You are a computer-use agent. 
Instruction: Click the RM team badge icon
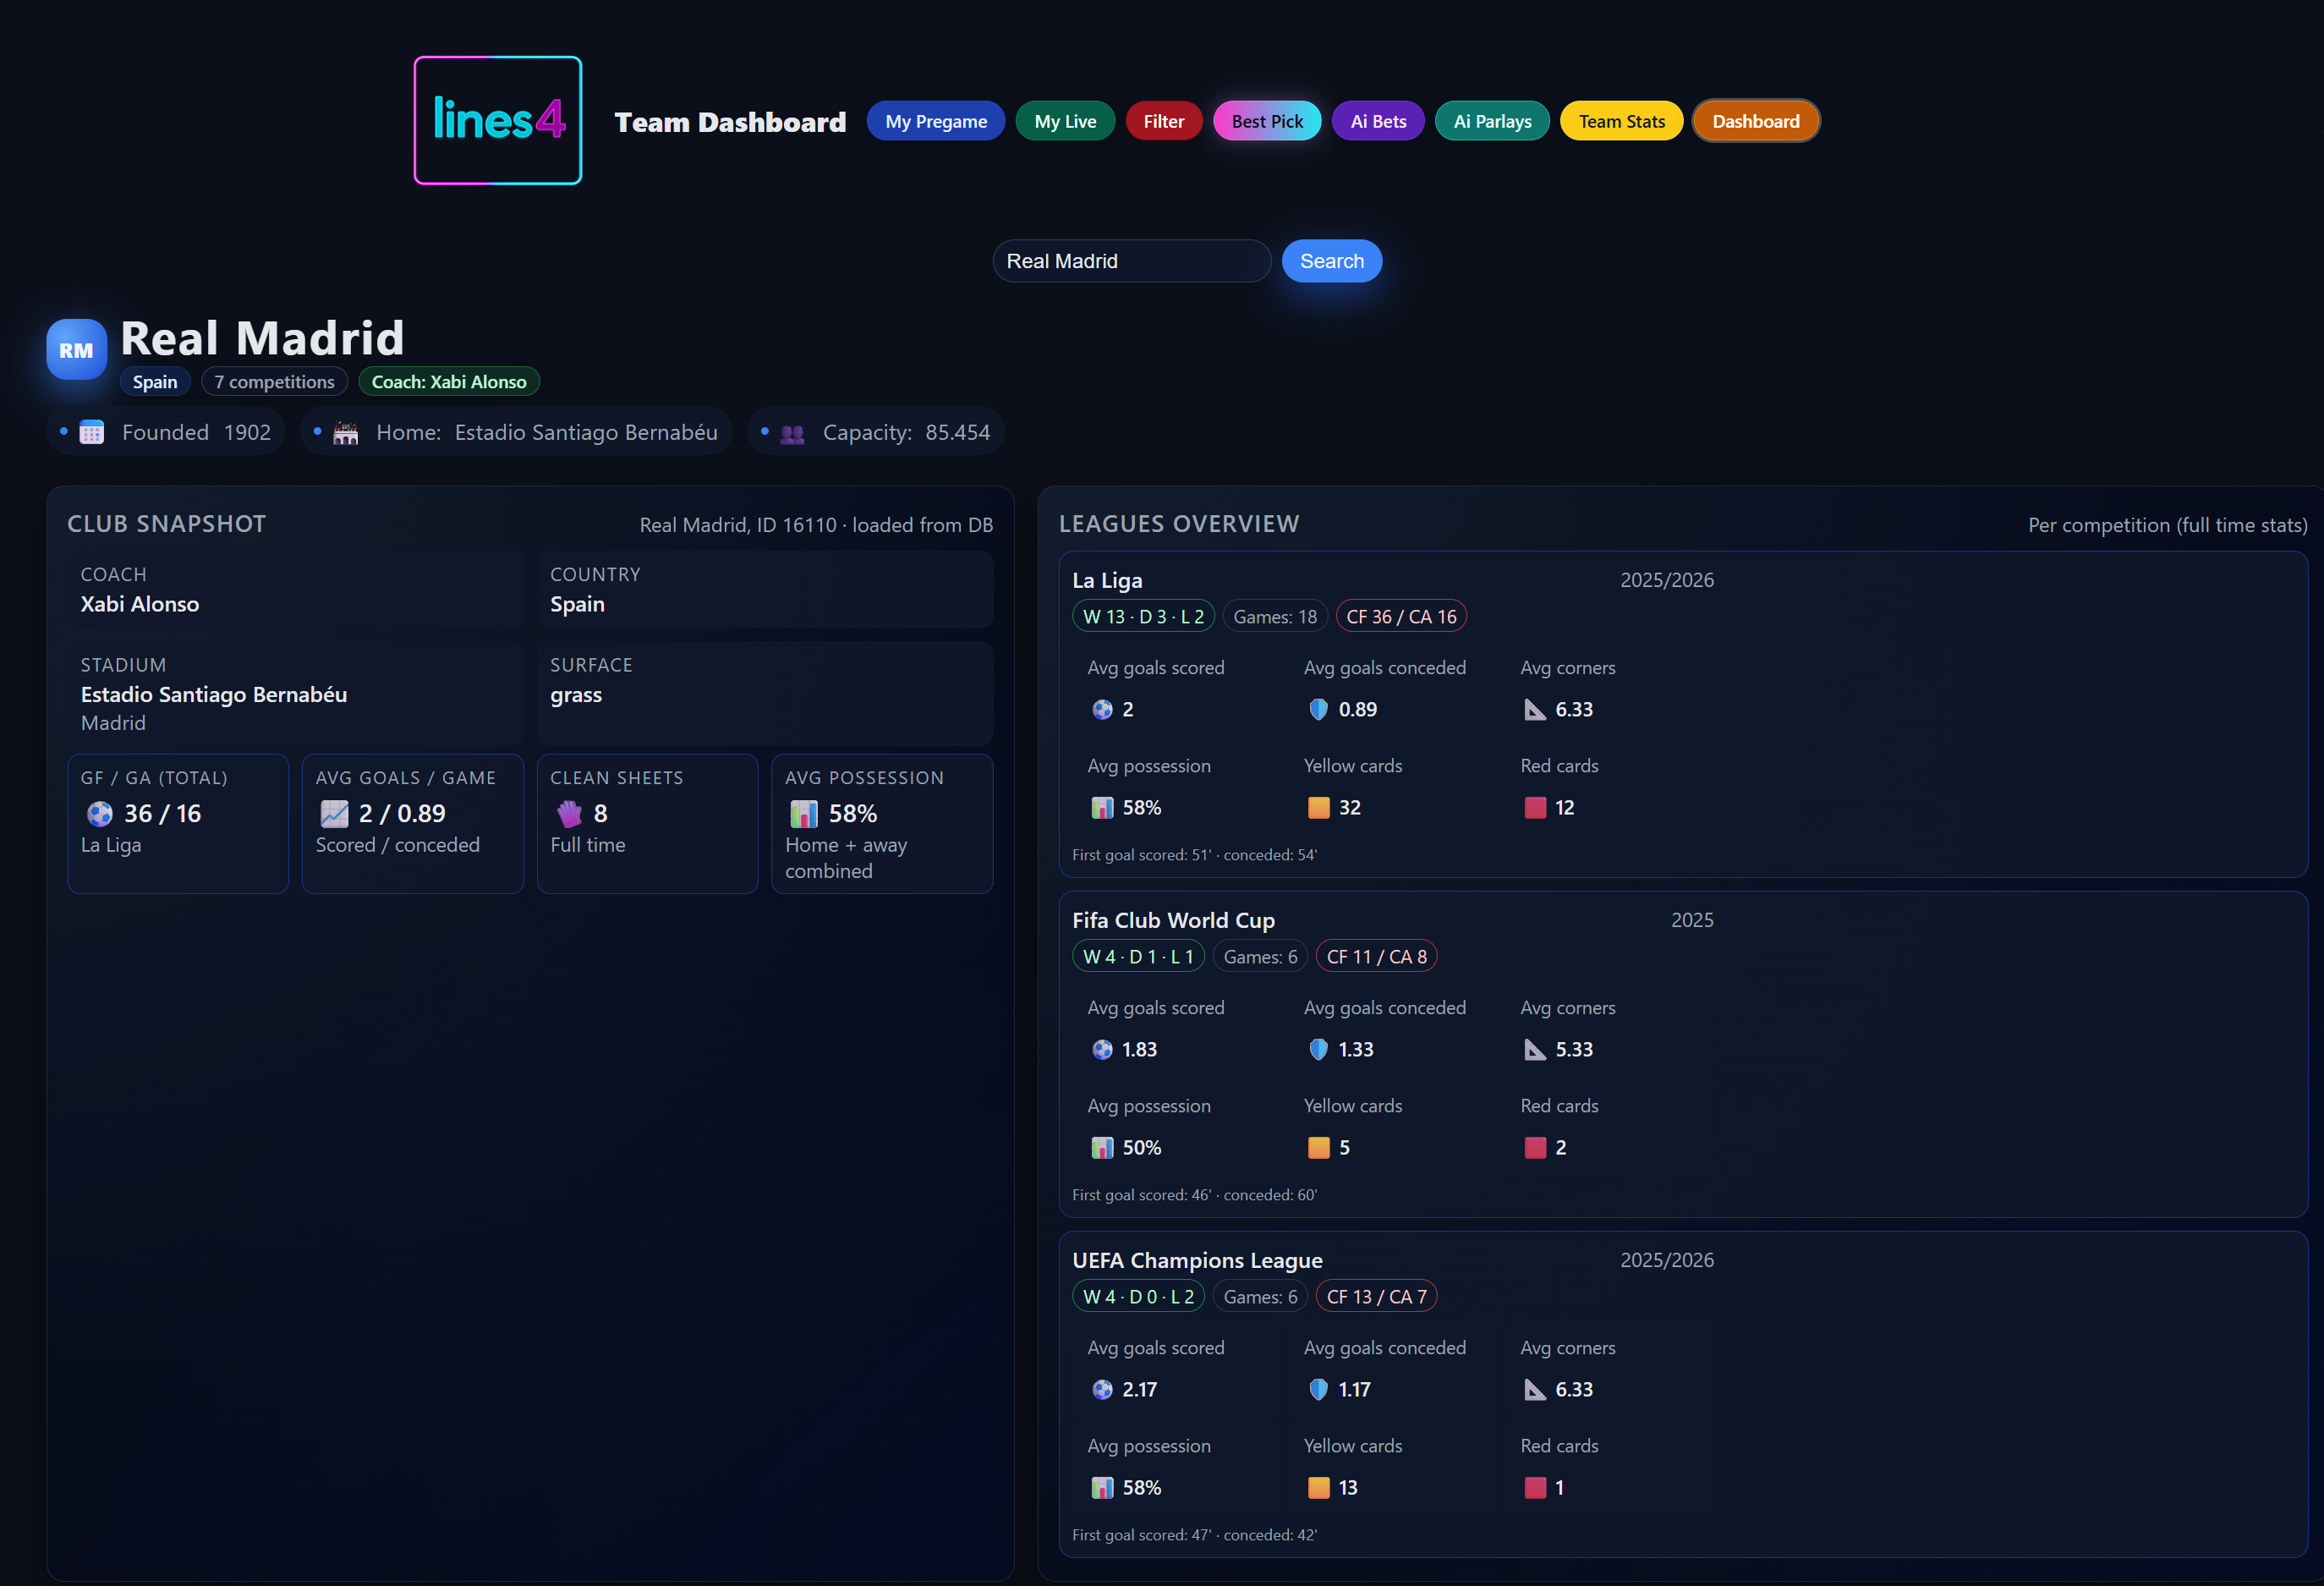click(76, 349)
